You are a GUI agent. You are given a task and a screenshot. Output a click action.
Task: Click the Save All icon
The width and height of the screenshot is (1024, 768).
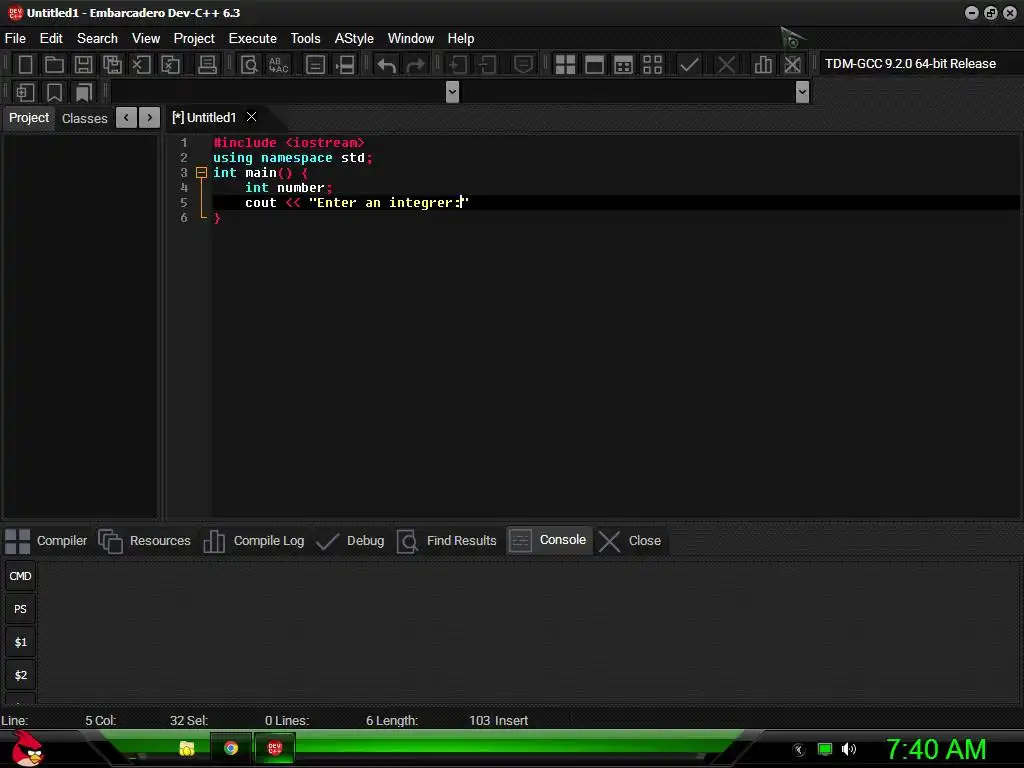tap(112, 65)
